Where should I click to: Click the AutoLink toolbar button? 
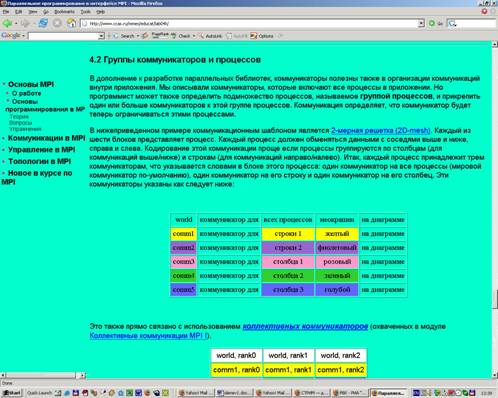pos(211,36)
